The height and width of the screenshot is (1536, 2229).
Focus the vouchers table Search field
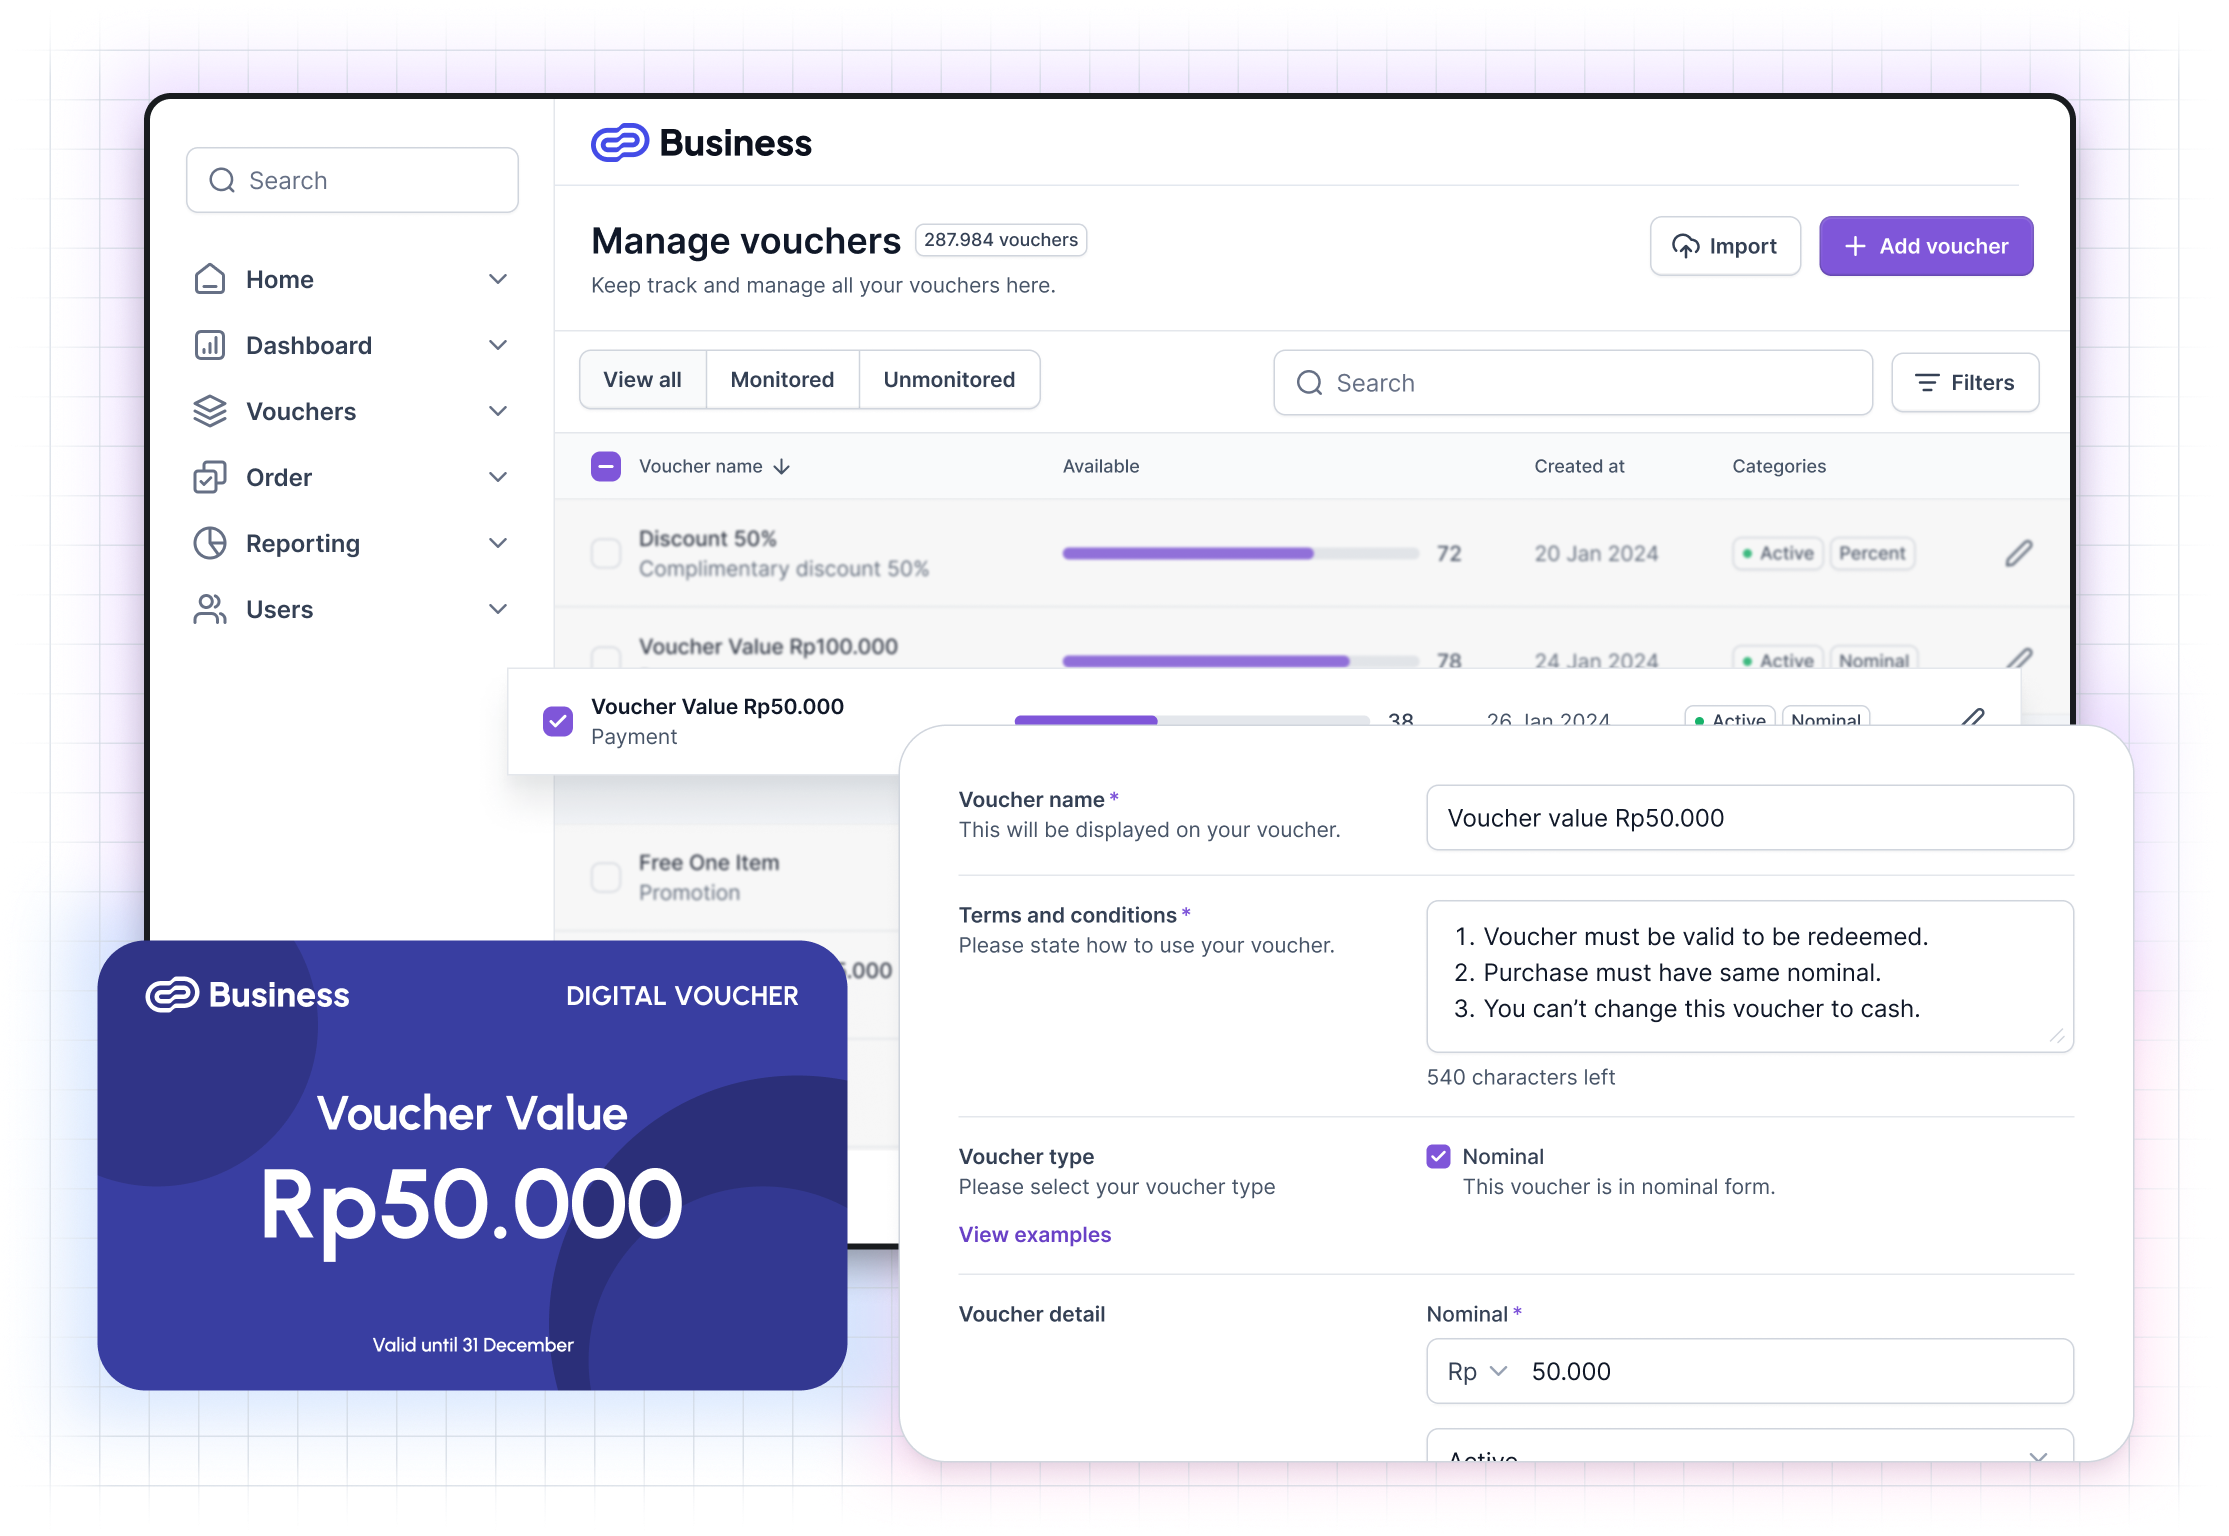[x=1573, y=382]
